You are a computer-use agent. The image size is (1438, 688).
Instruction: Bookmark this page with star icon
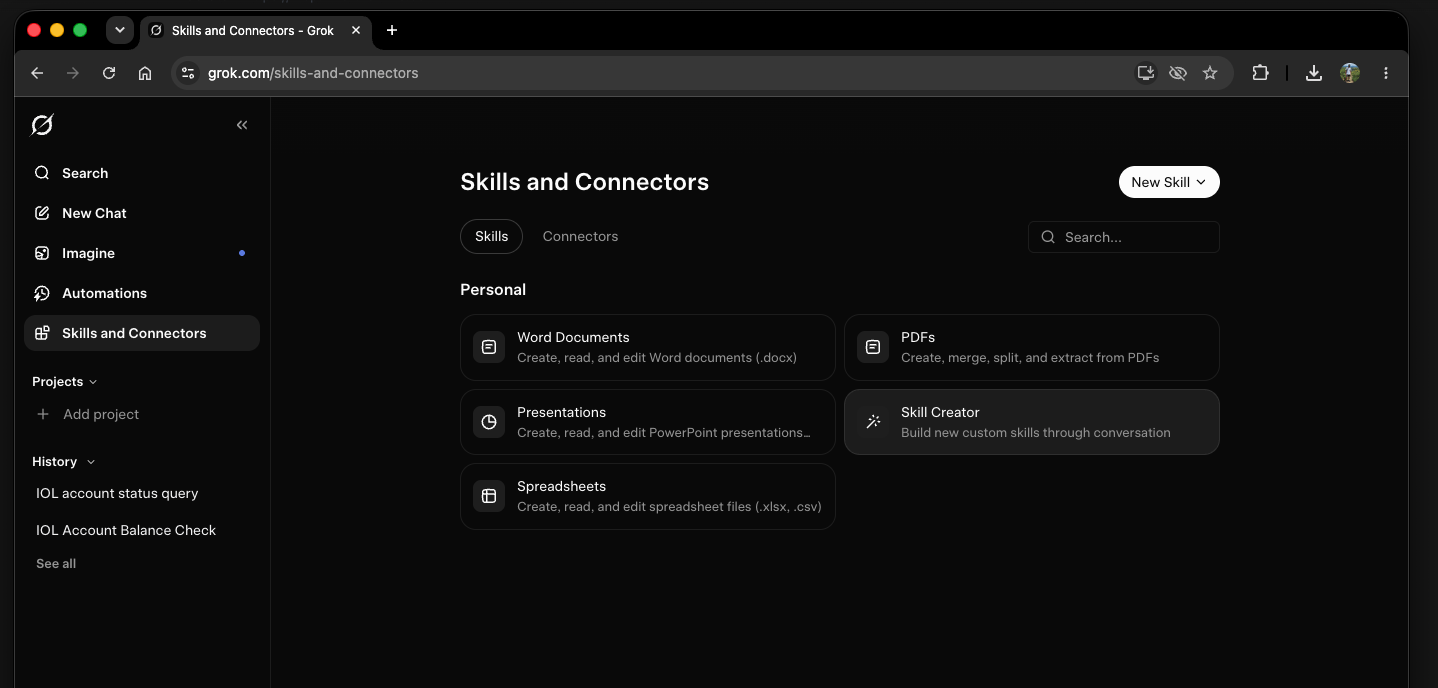point(1210,73)
